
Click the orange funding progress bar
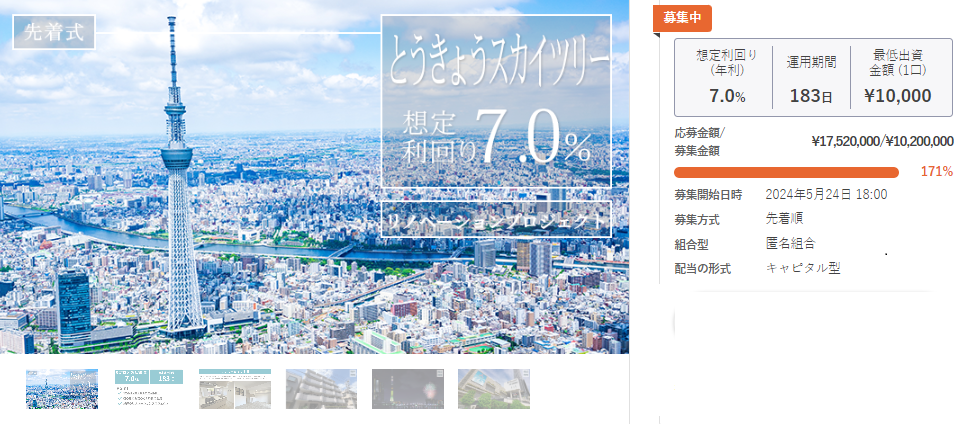(x=787, y=172)
